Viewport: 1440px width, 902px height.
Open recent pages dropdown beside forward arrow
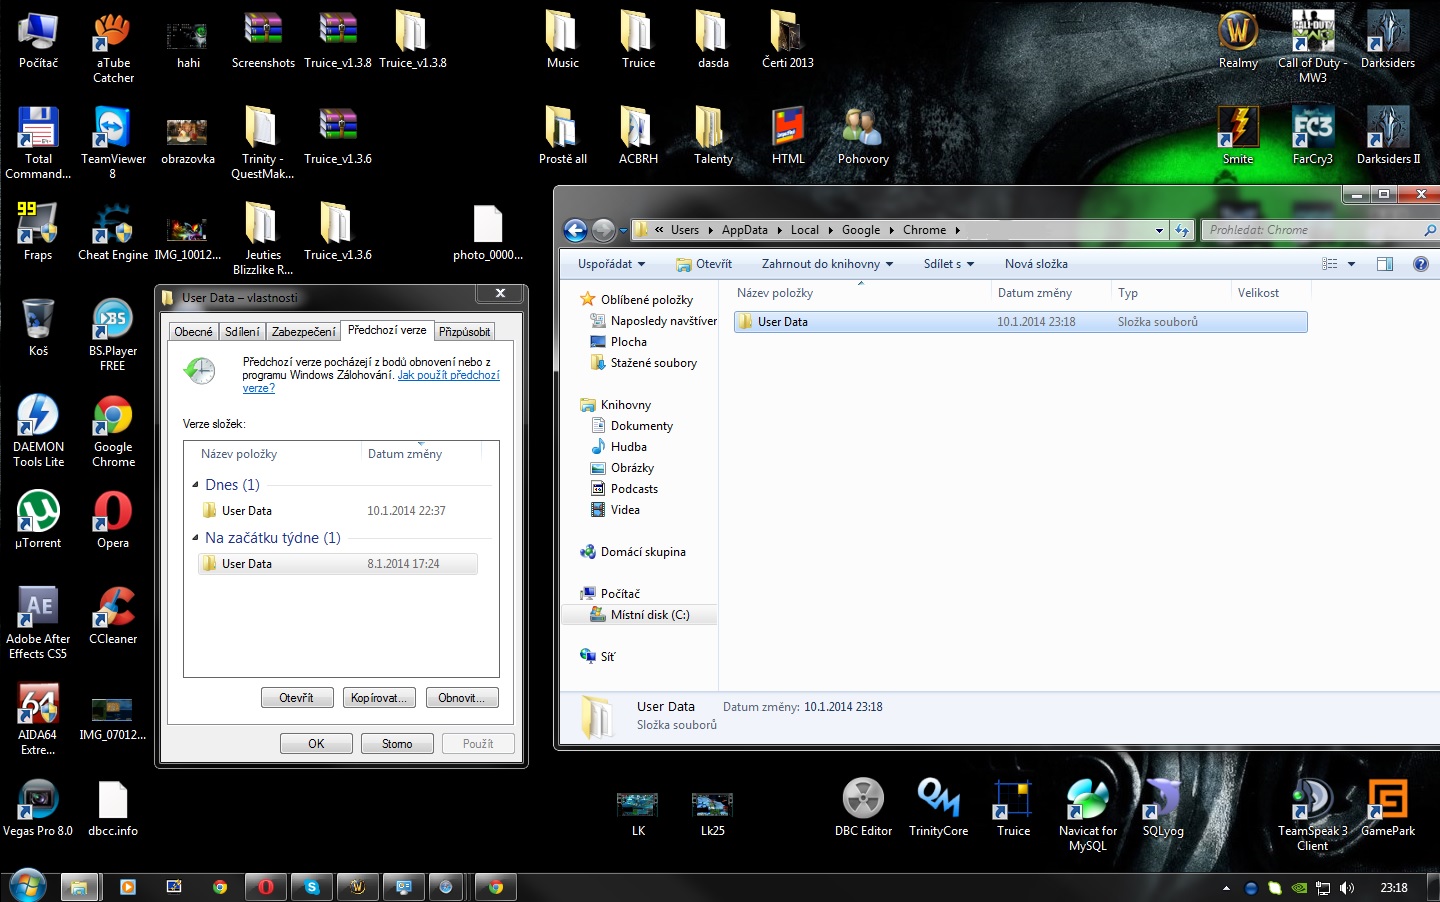pos(623,230)
